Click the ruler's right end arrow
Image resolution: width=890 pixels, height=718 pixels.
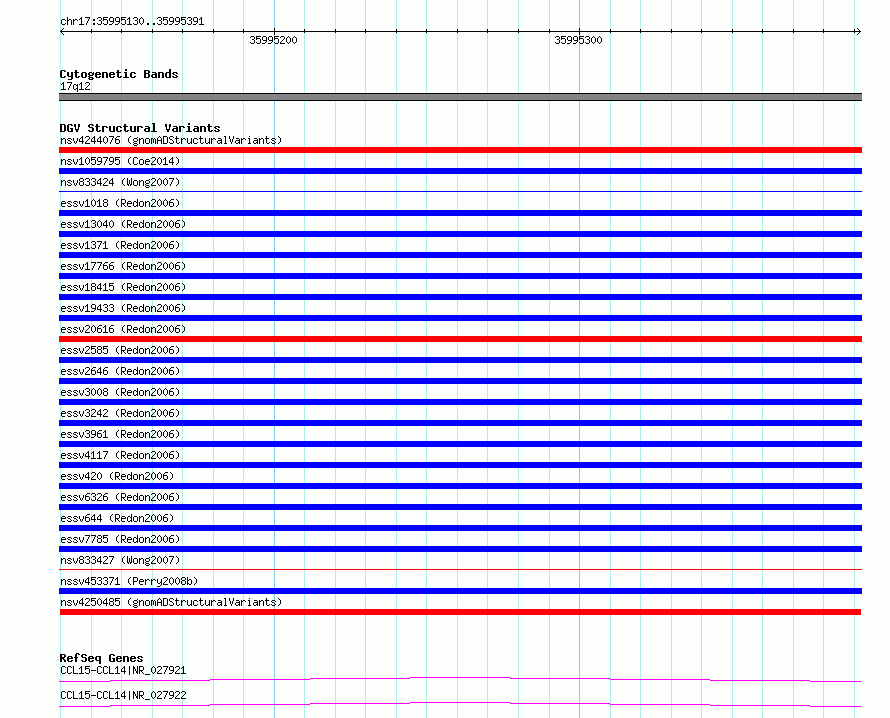point(858,31)
